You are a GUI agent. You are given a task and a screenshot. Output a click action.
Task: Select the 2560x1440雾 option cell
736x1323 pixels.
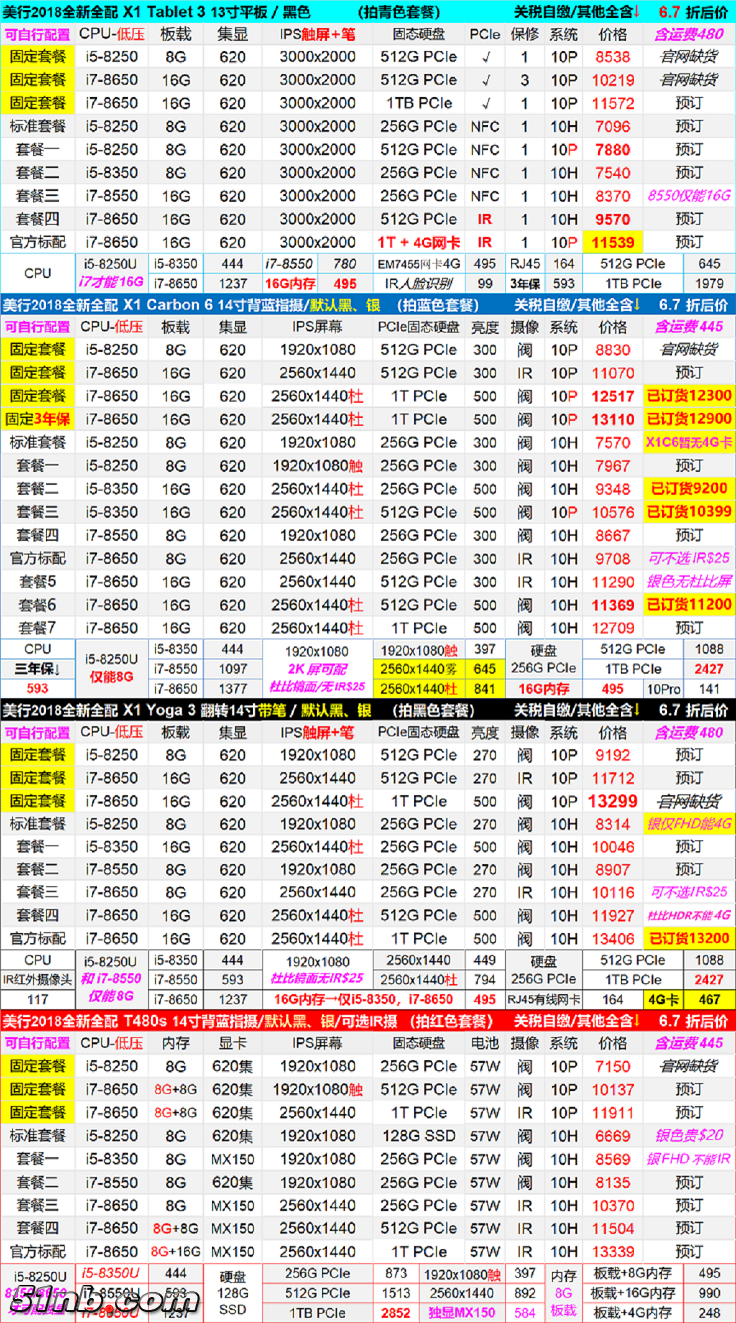419,667
